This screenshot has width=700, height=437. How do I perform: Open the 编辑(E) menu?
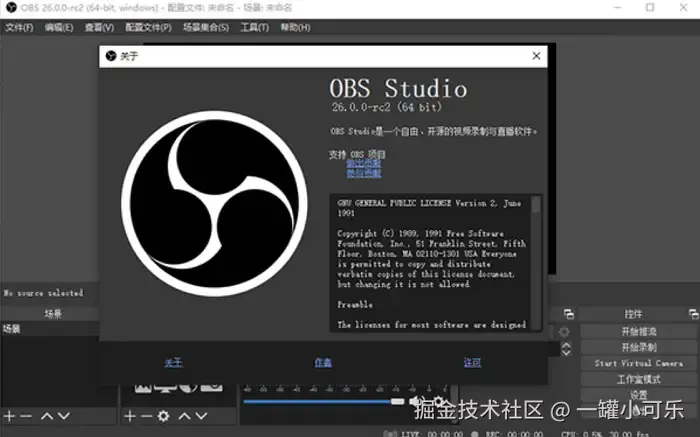(59, 28)
